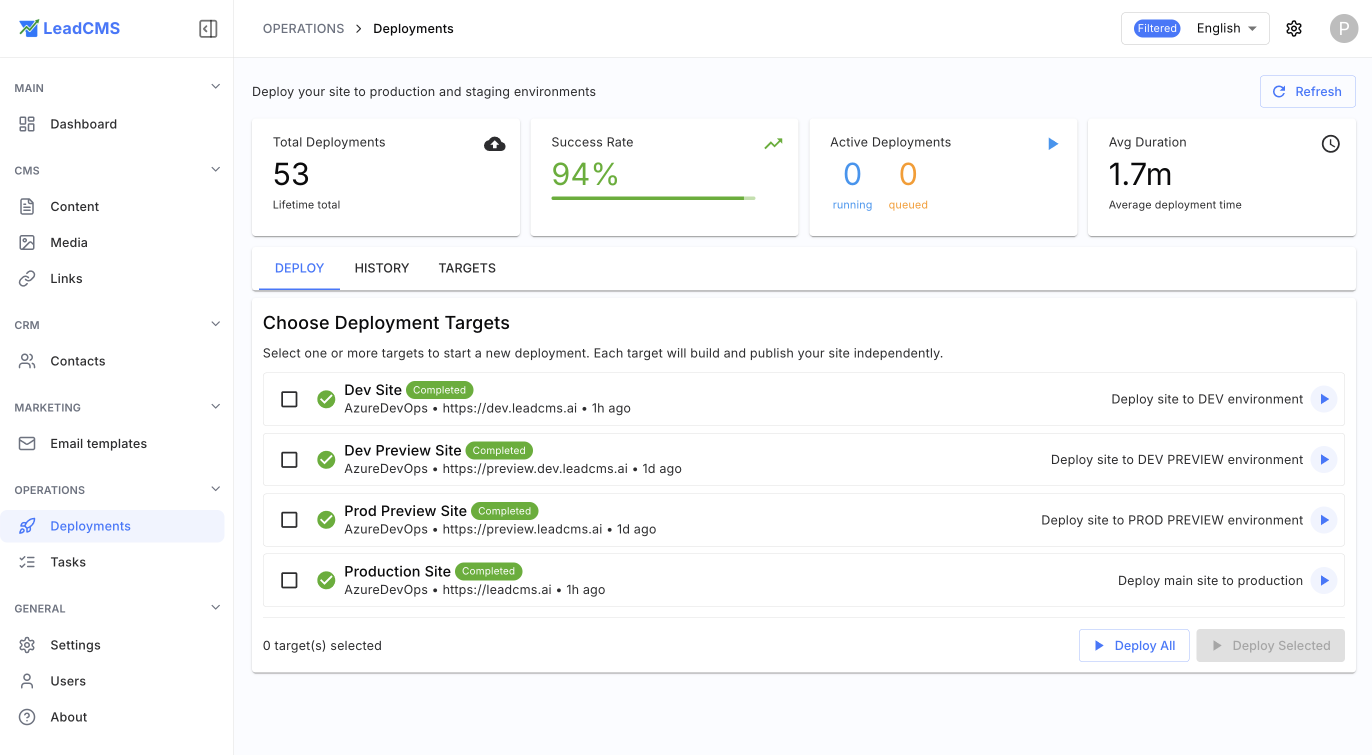Collapse the sidebar using the panel icon
This screenshot has width=1372, height=755.
click(208, 28)
